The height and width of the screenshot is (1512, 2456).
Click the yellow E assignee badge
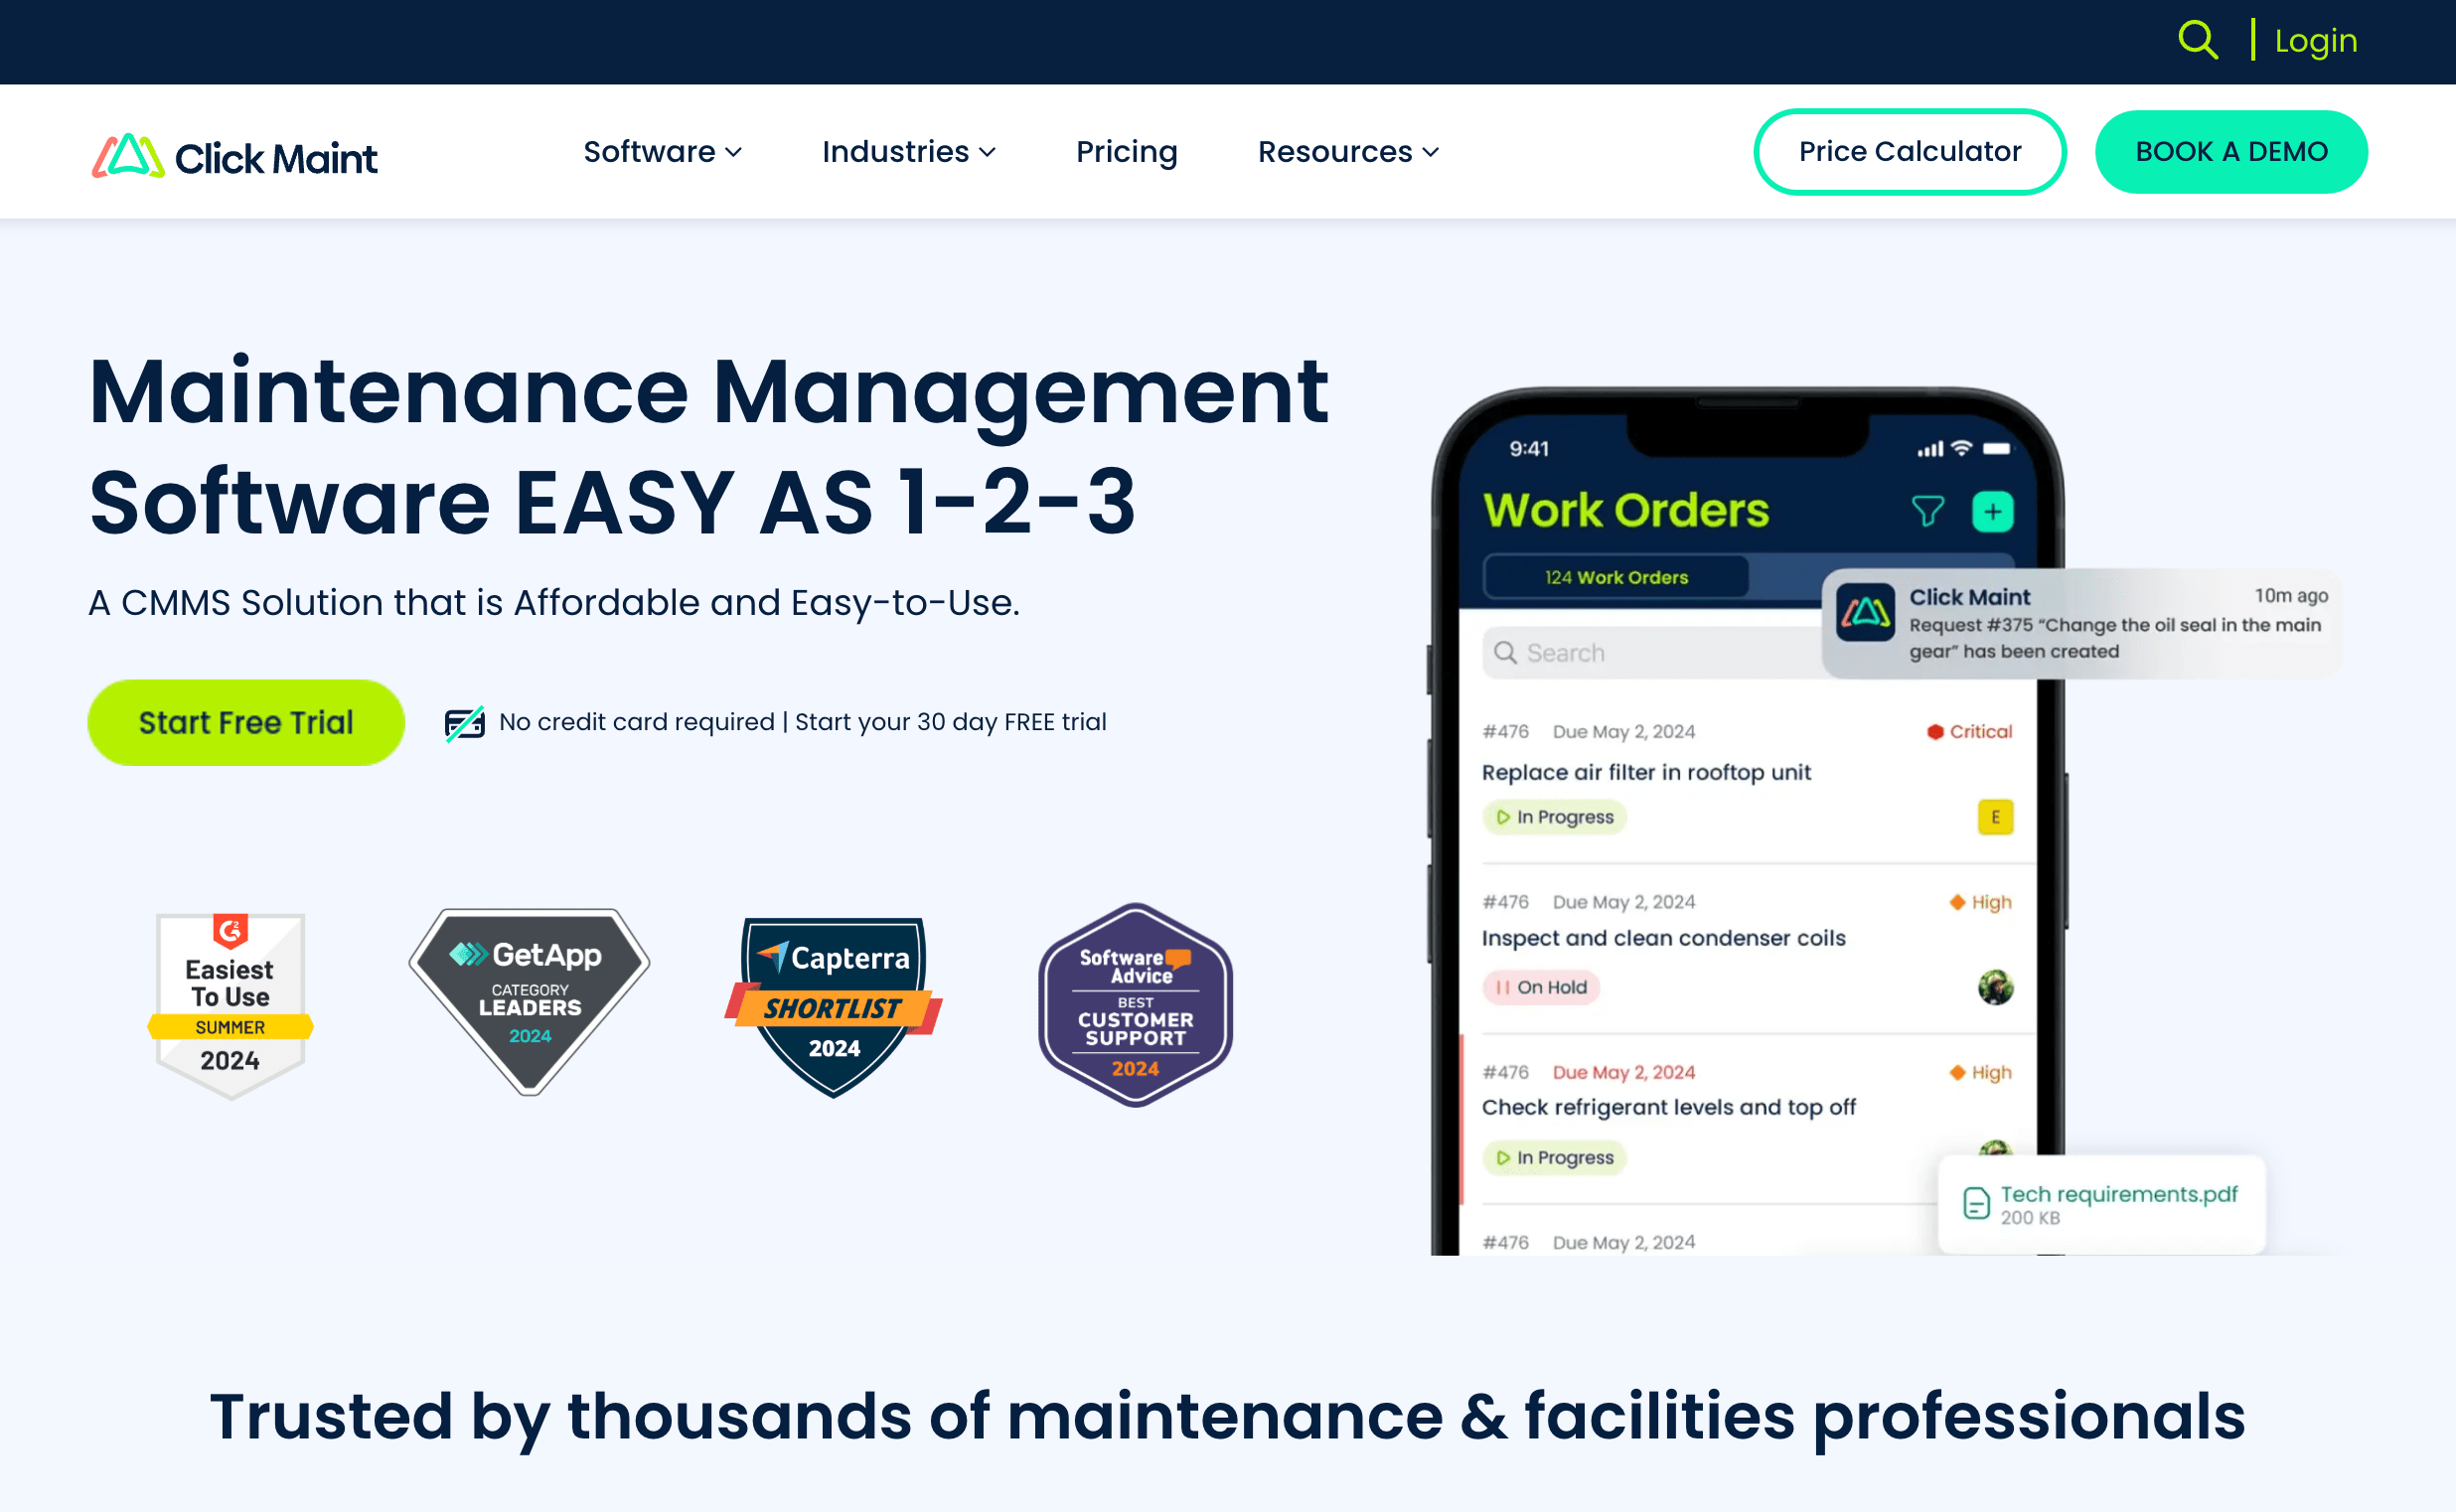click(1995, 817)
